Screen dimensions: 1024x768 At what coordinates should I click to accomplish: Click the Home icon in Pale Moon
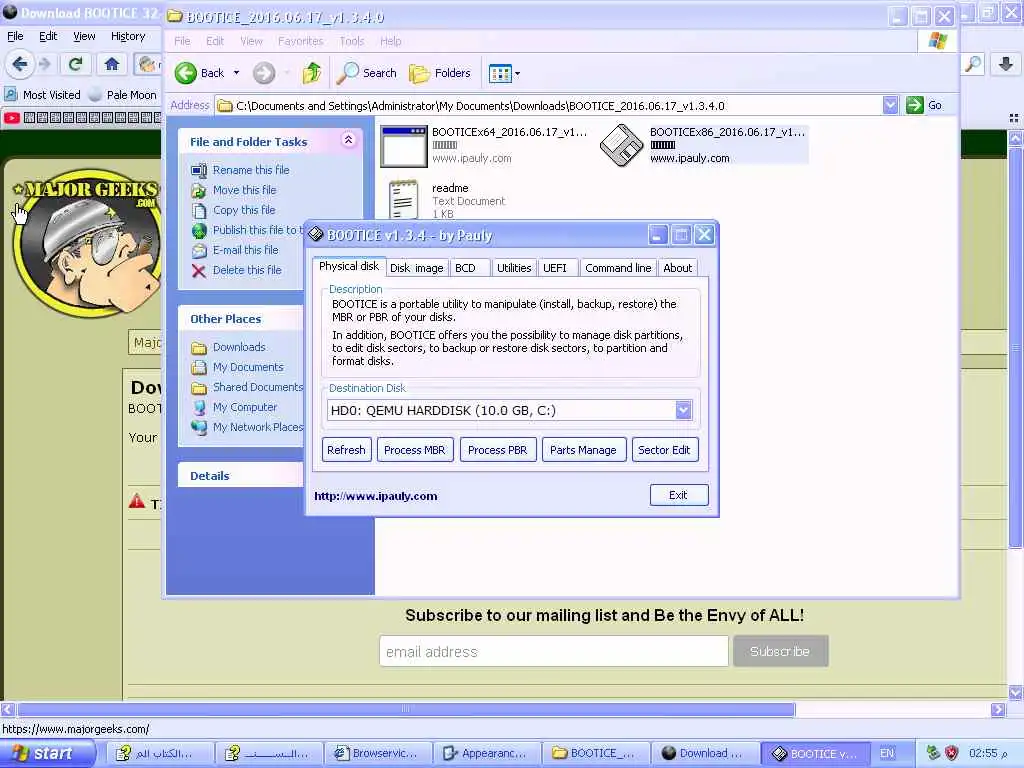(x=112, y=64)
